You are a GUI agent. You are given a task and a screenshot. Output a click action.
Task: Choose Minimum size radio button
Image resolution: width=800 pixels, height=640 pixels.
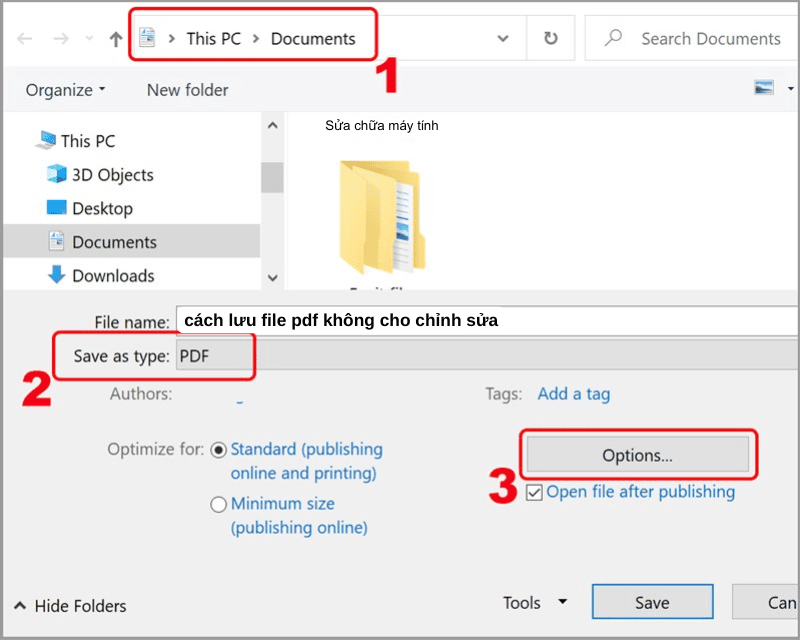219,505
